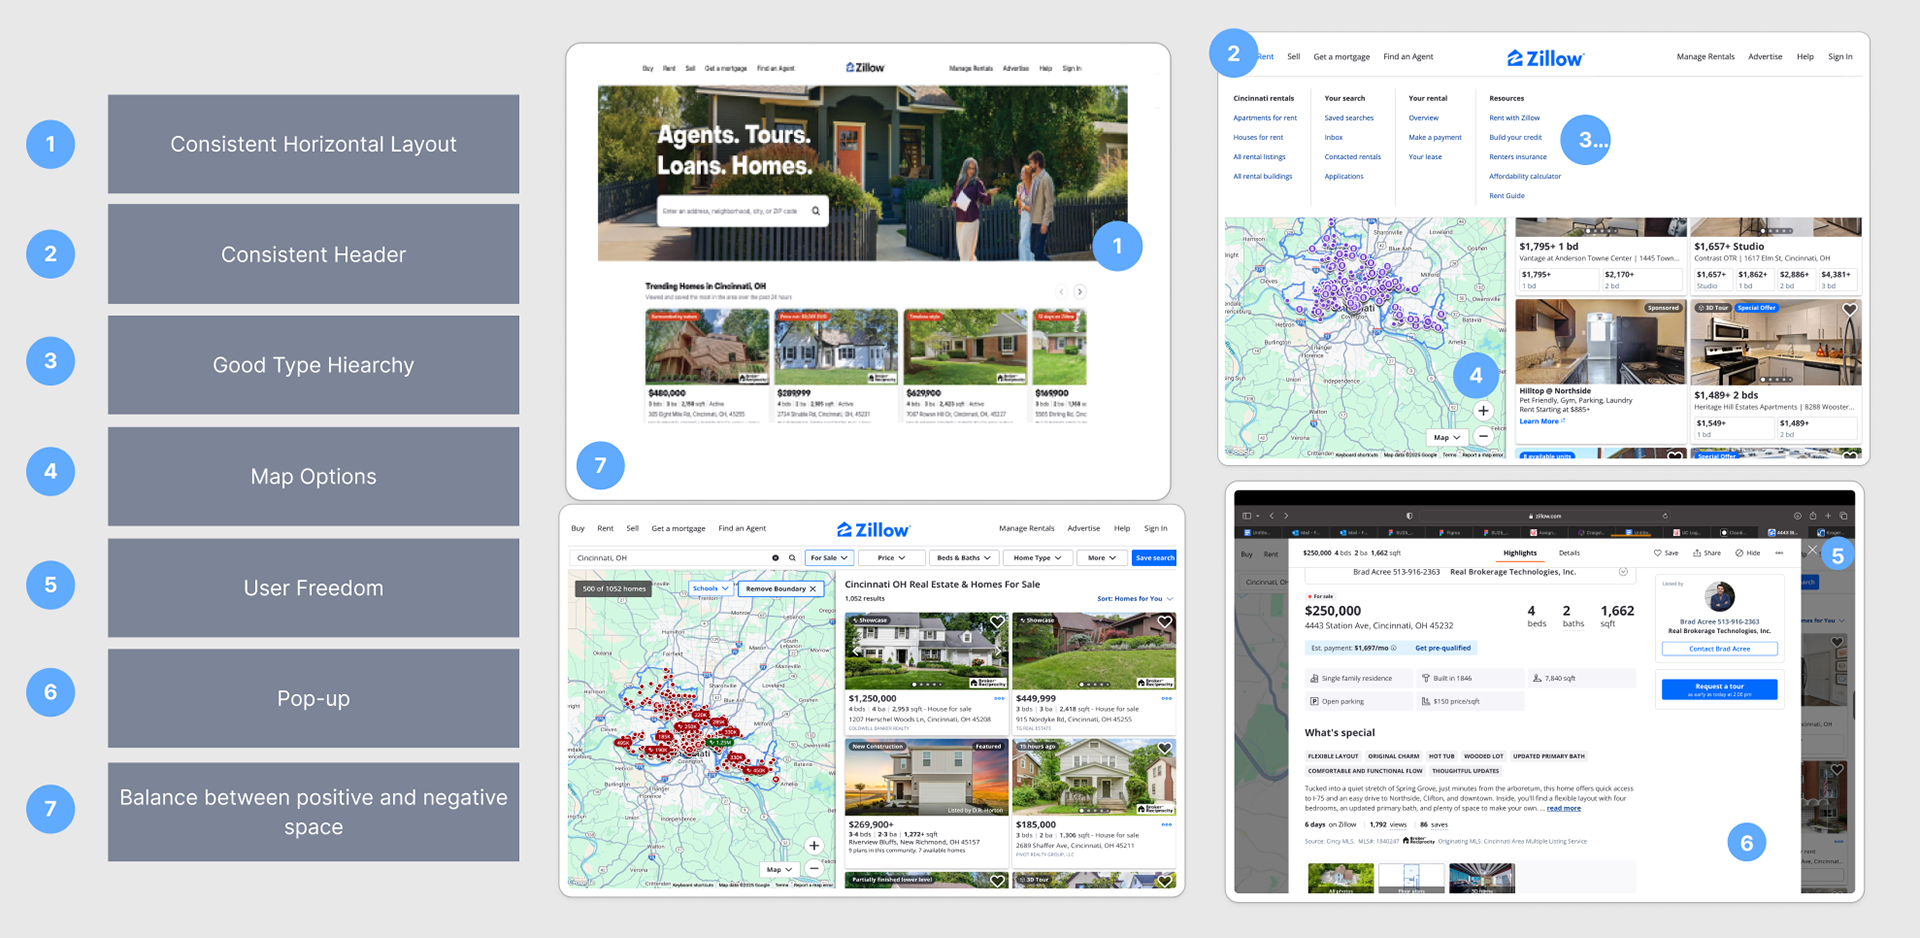Toggle Save in the listing popup
This screenshot has height=938, width=1920.
point(1666,553)
